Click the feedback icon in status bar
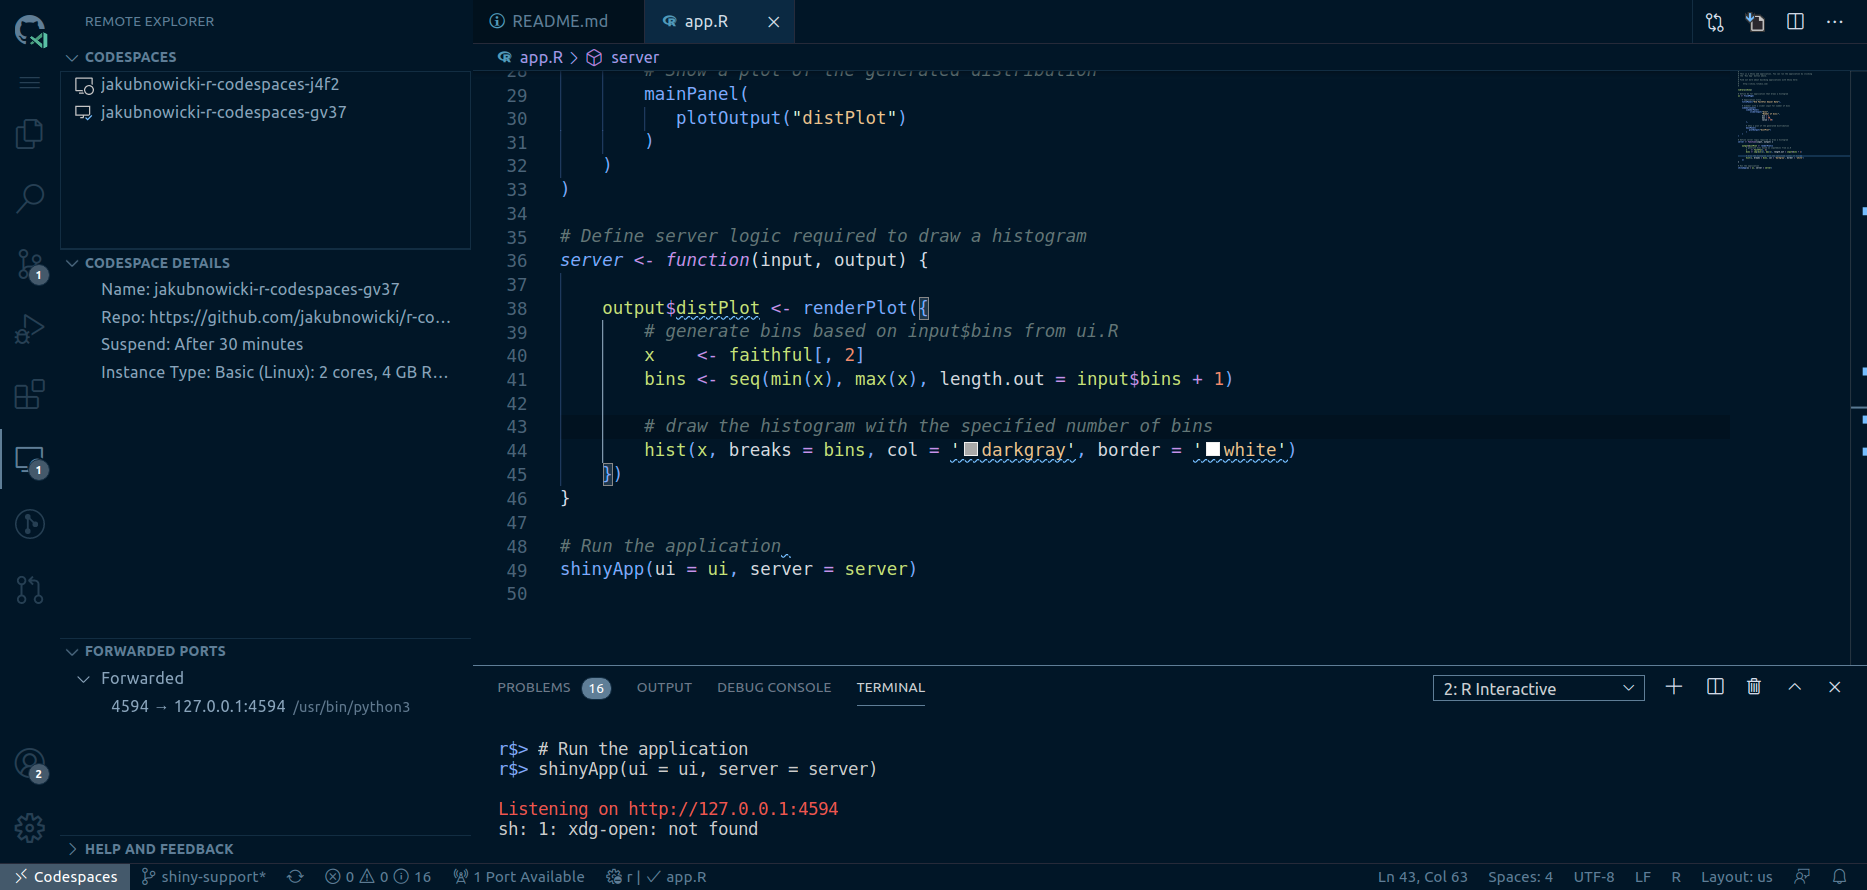 1802,877
